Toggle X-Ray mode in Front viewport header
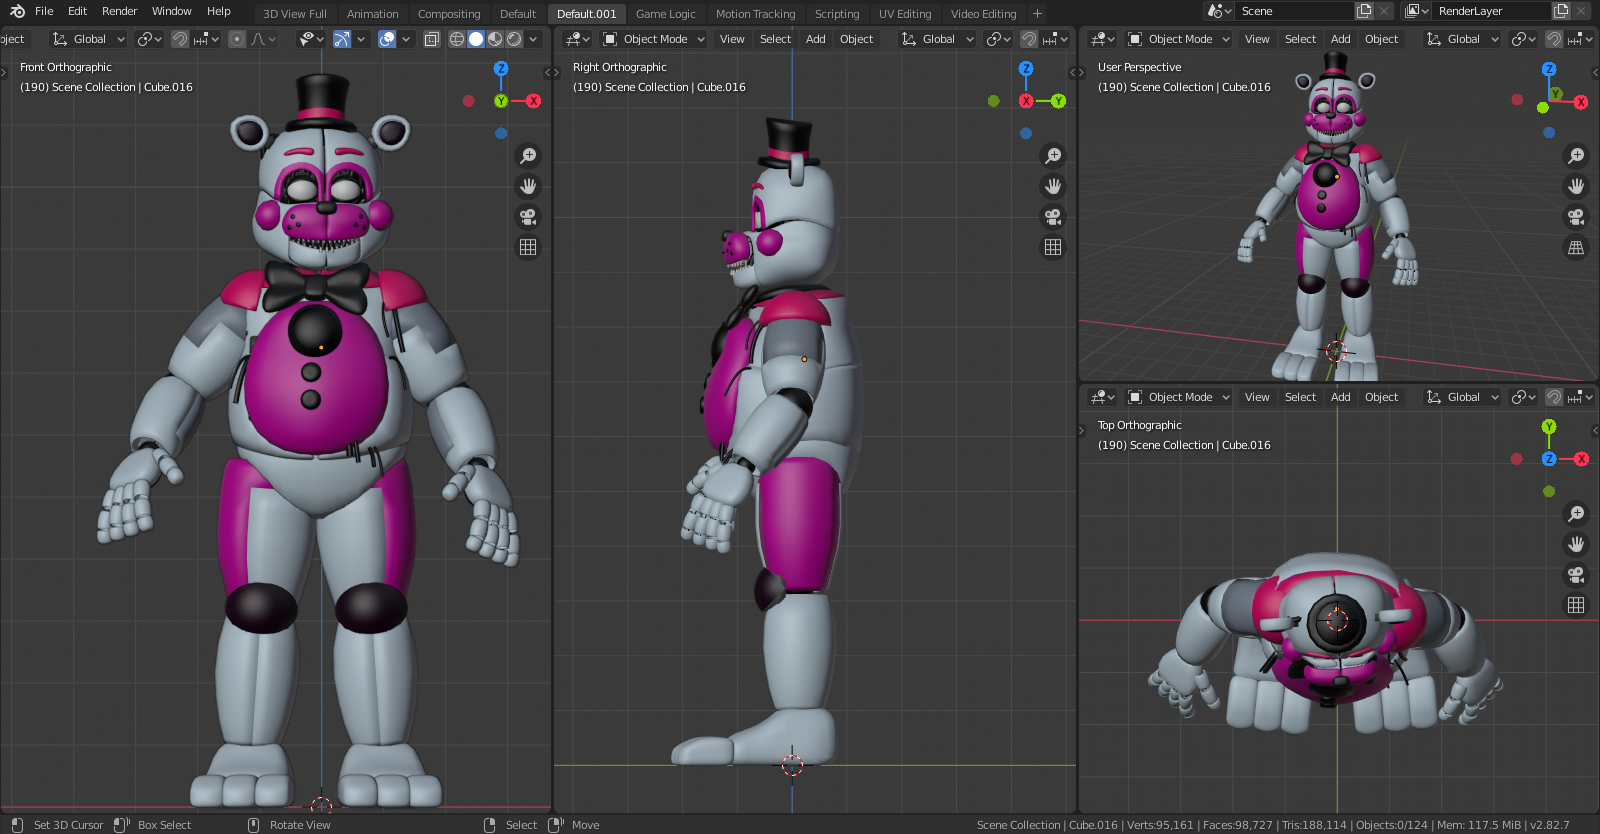 431,39
